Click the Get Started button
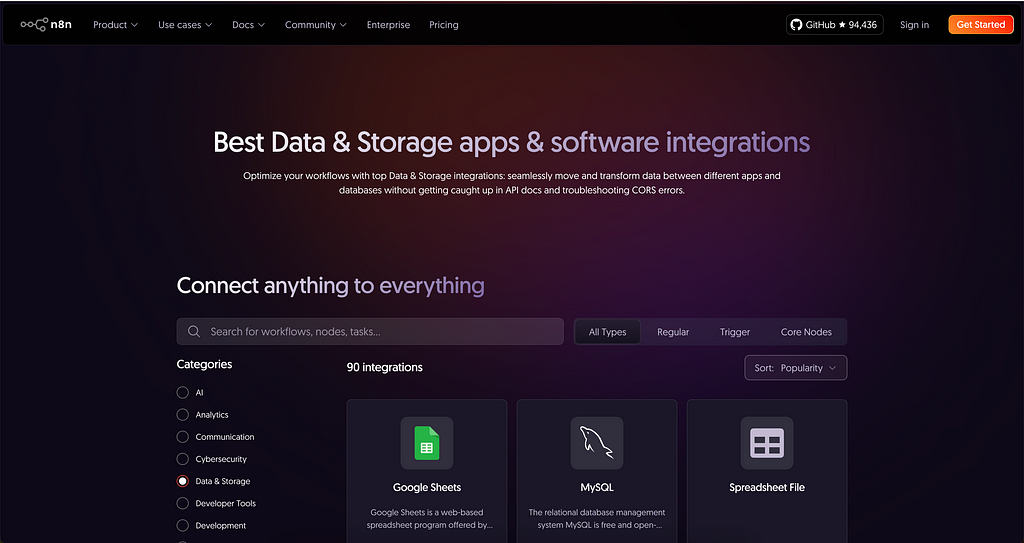The image size is (1024, 543). pyautogui.click(x=981, y=25)
